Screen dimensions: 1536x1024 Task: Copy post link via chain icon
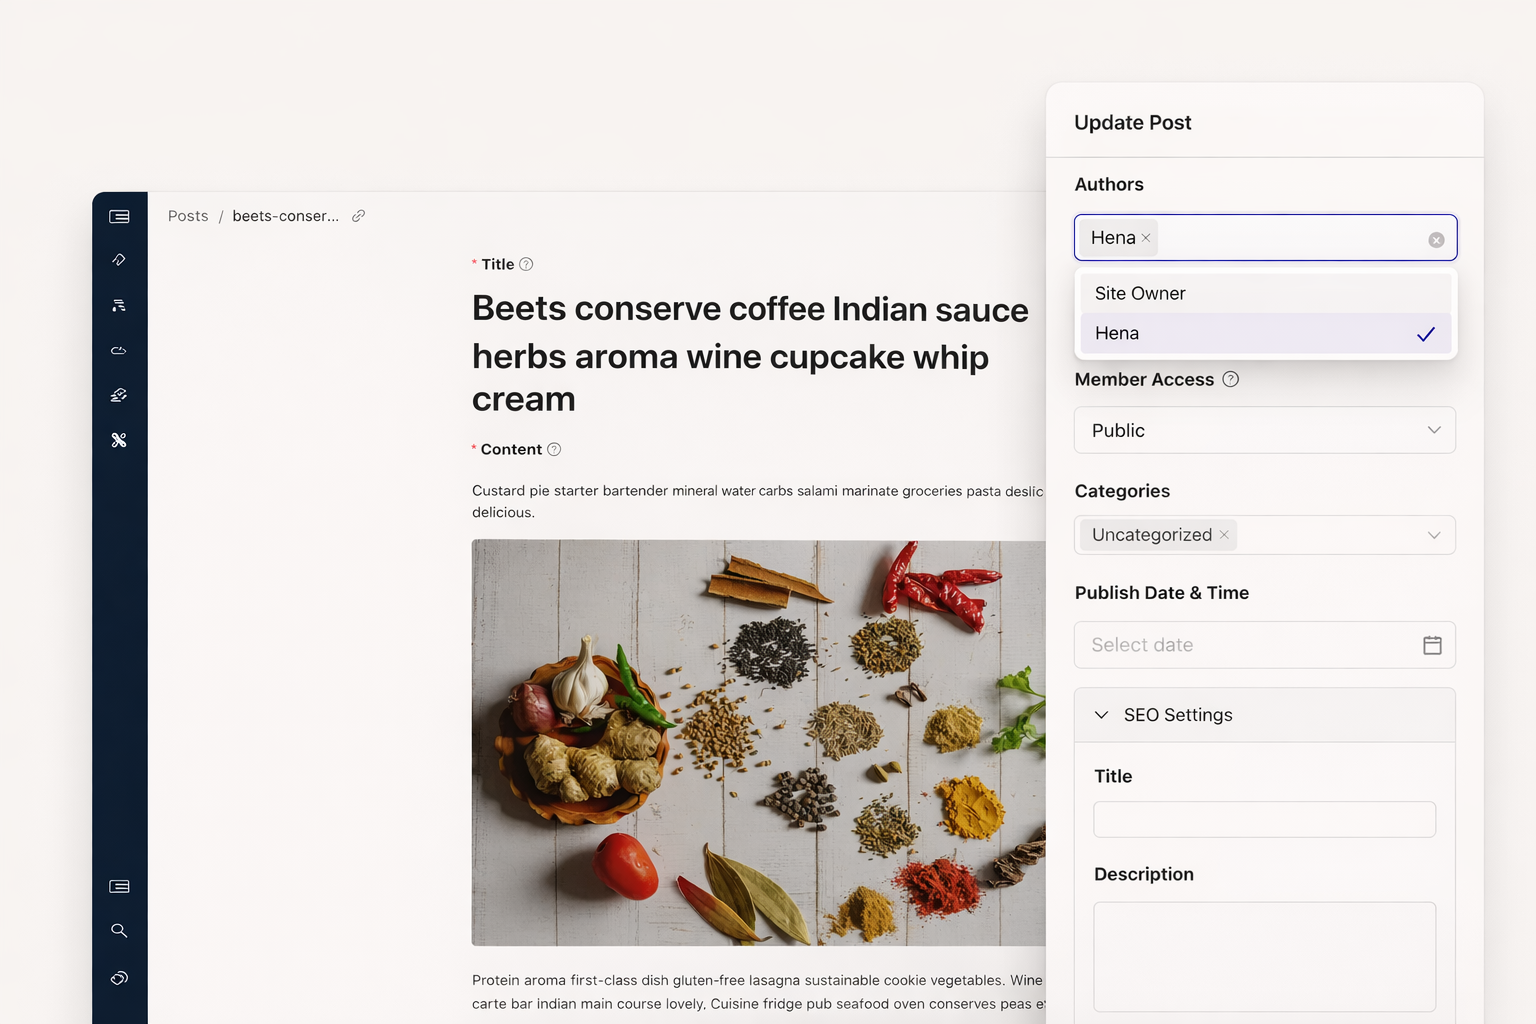(x=358, y=216)
